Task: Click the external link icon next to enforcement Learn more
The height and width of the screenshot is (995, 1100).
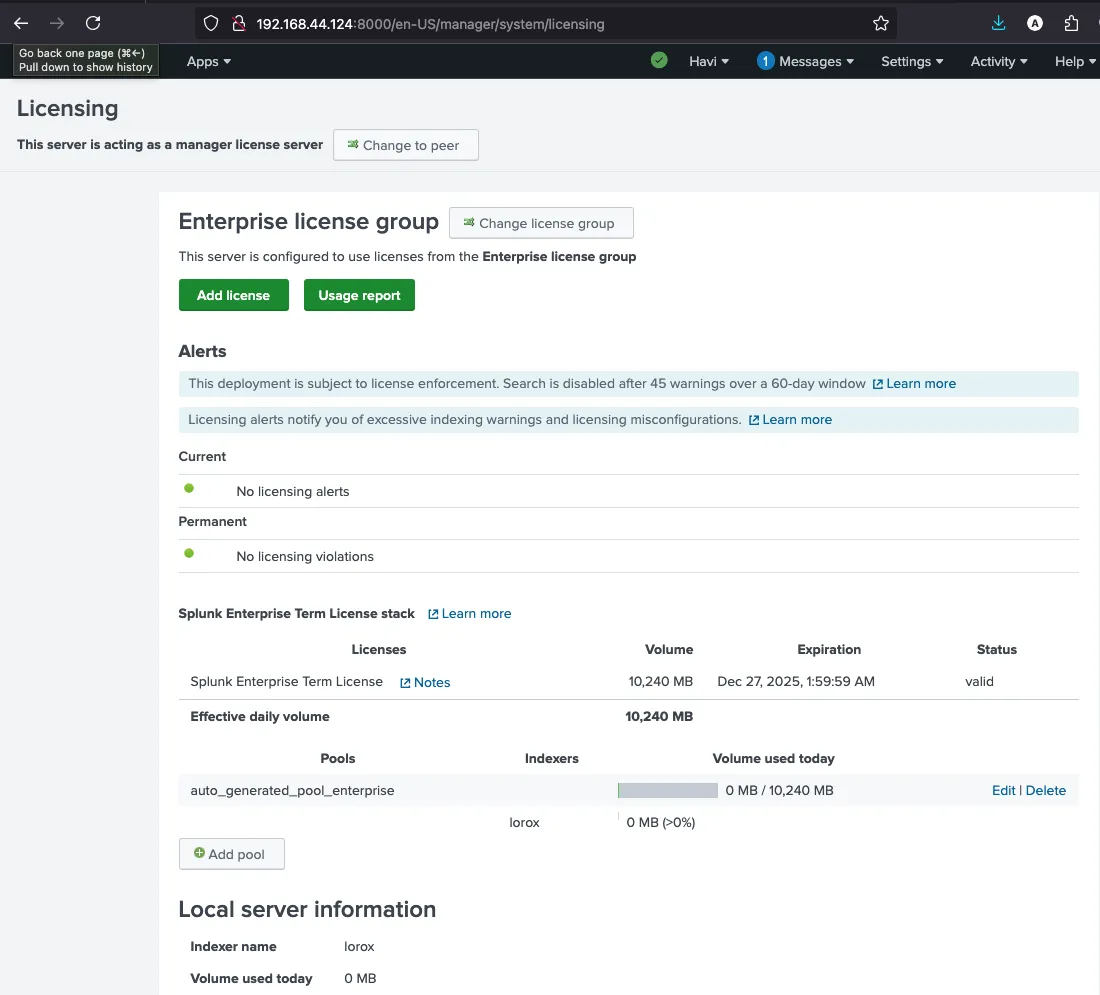Action: coord(877,383)
